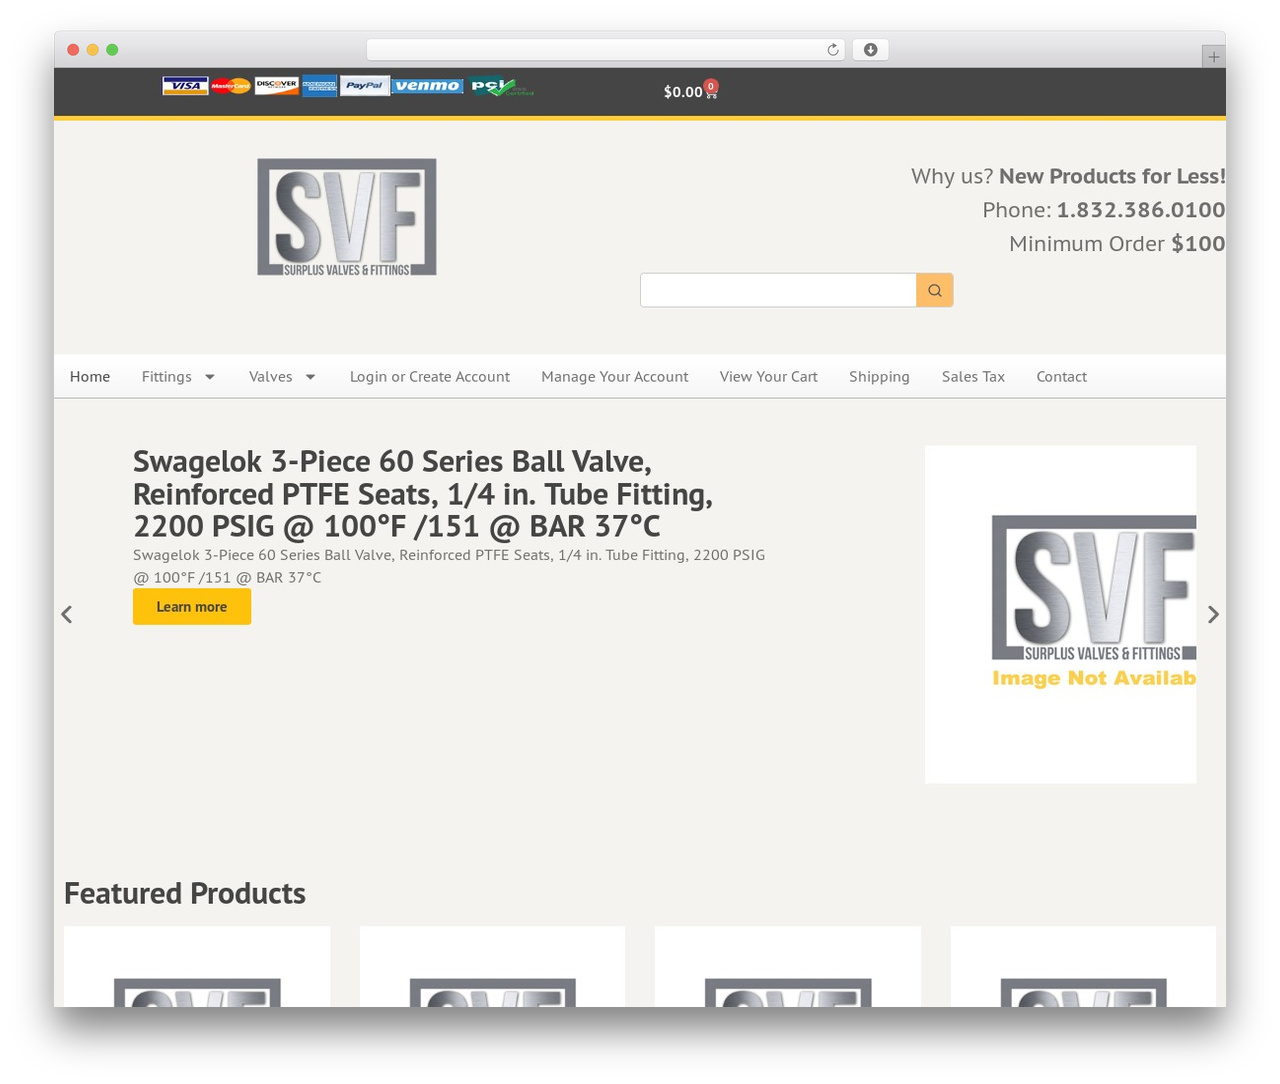The image size is (1280, 1084).
Task: Click the PayPal payment icon
Action: (x=365, y=86)
